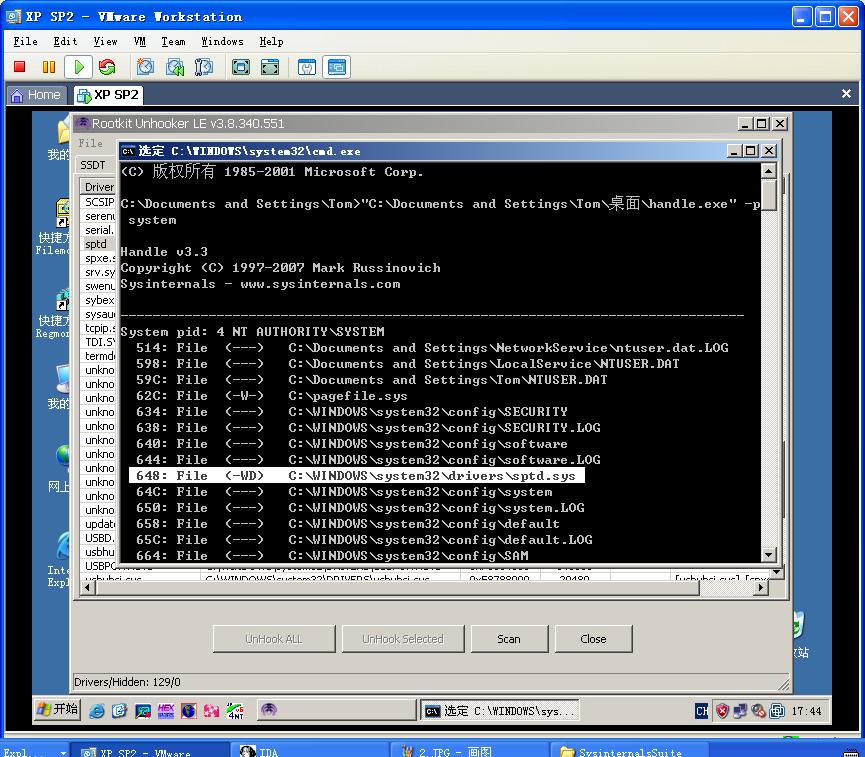This screenshot has width=865, height=757.
Task: Open the File menu in VMware
Action: (x=25, y=41)
